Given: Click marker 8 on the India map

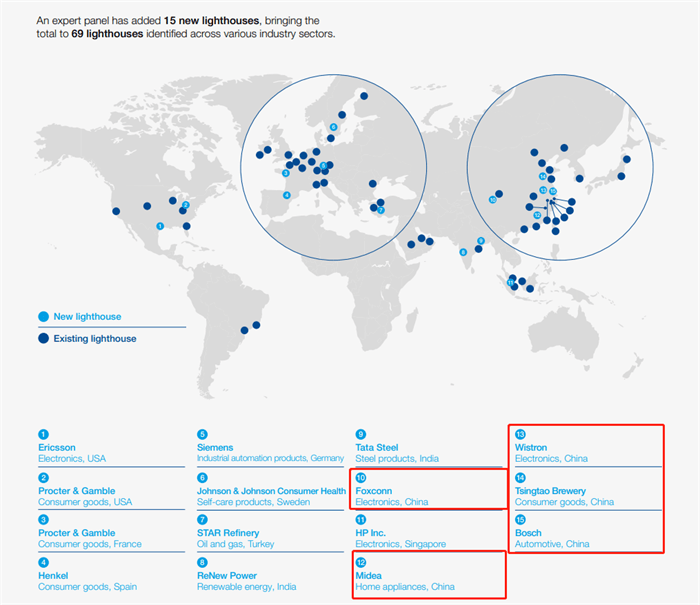Looking at the screenshot, I should (463, 252).
